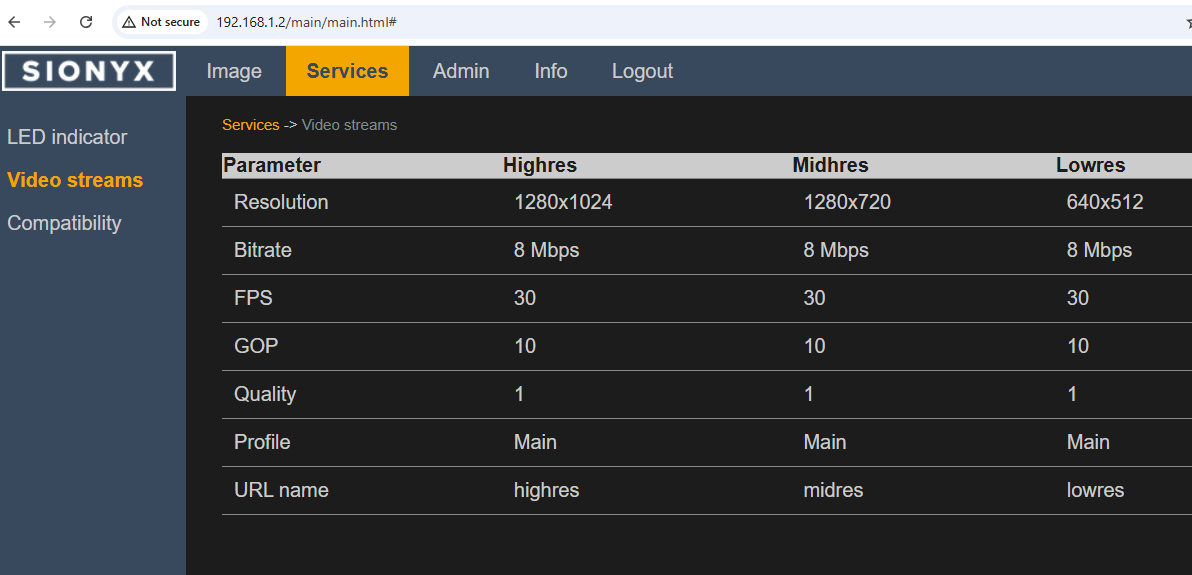Image resolution: width=1192 pixels, height=575 pixels.
Task: Open the Info tab
Action: coord(550,71)
